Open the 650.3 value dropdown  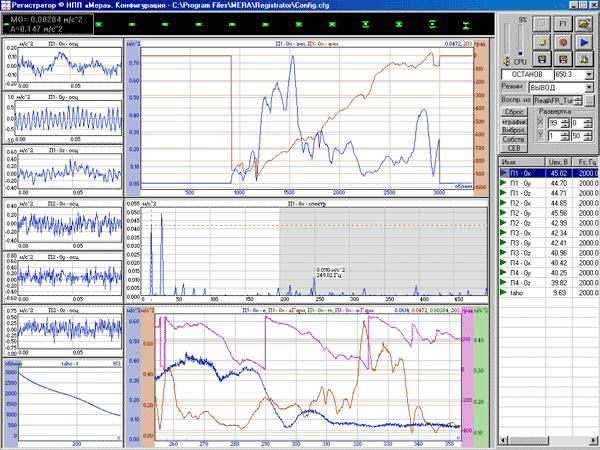tap(590, 75)
